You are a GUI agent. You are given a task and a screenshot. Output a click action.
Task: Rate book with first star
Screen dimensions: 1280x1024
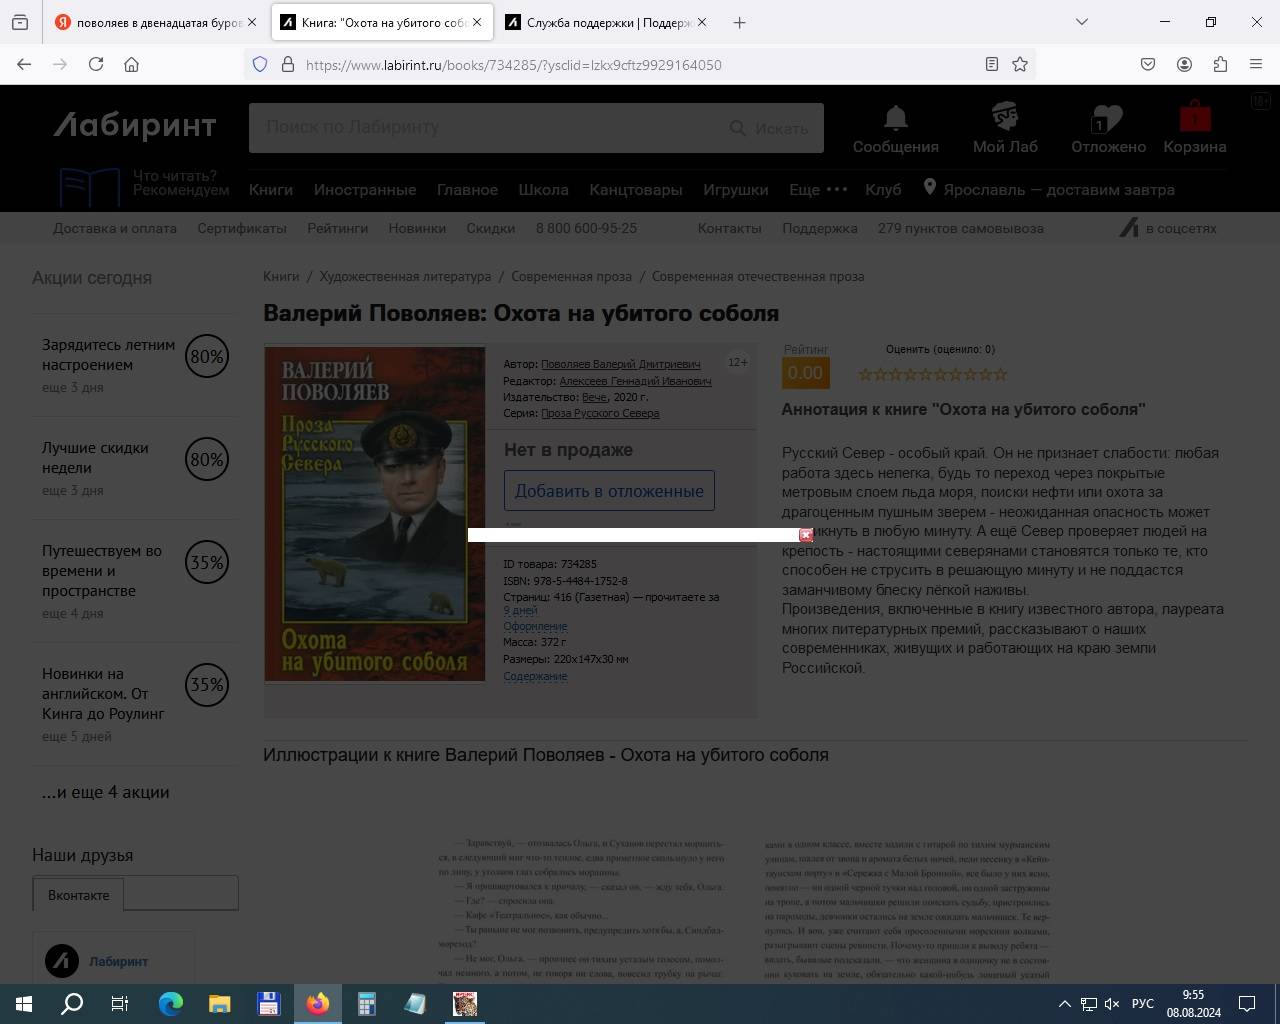pyautogui.click(x=866, y=374)
